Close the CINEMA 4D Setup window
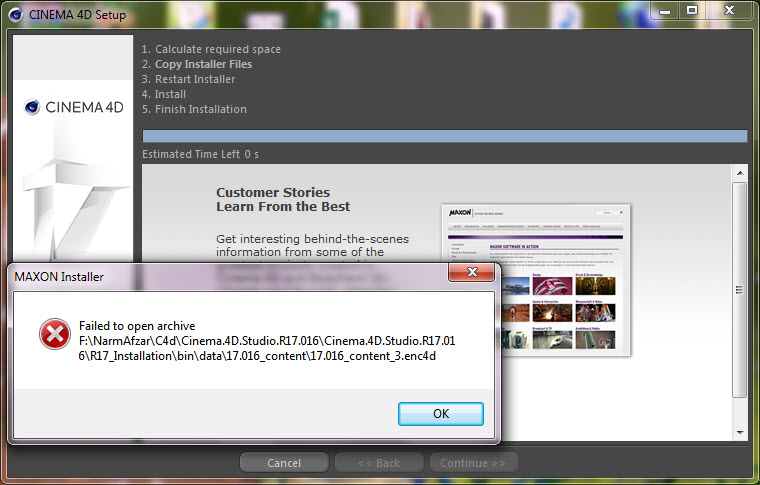Viewport: 760px width, 485px height. 729,11
